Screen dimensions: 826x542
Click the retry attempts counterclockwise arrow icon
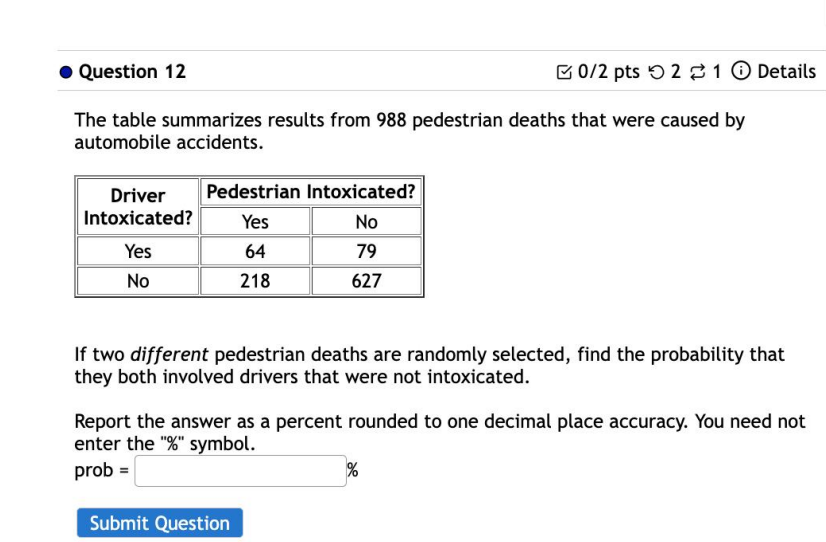click(656, 72)
